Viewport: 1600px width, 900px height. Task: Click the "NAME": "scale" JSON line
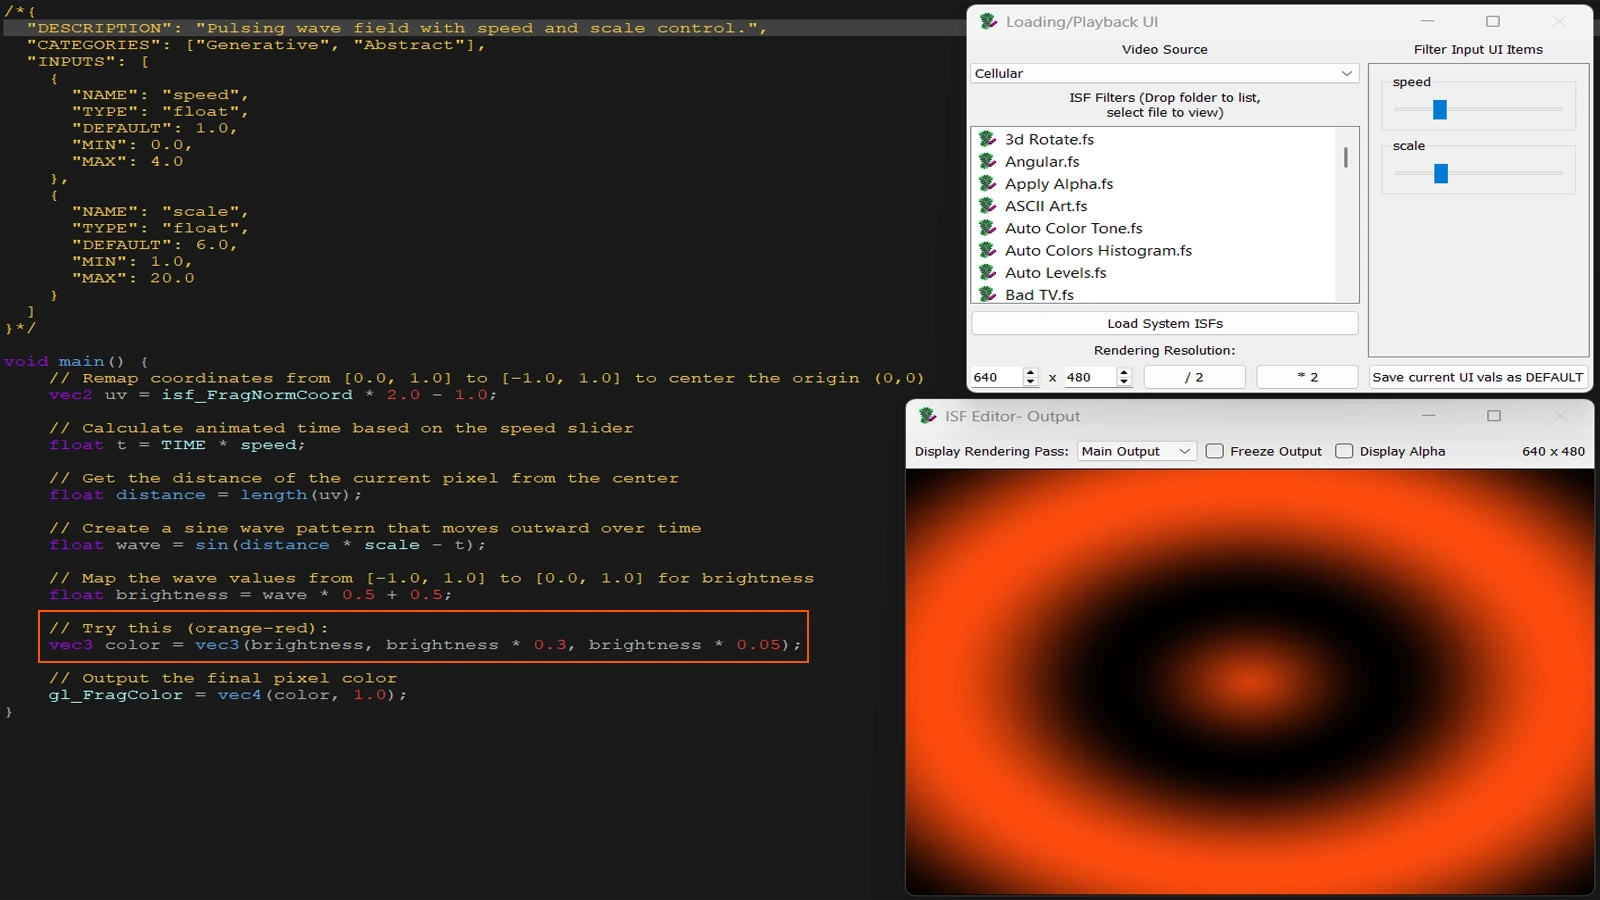click(160, 212)
